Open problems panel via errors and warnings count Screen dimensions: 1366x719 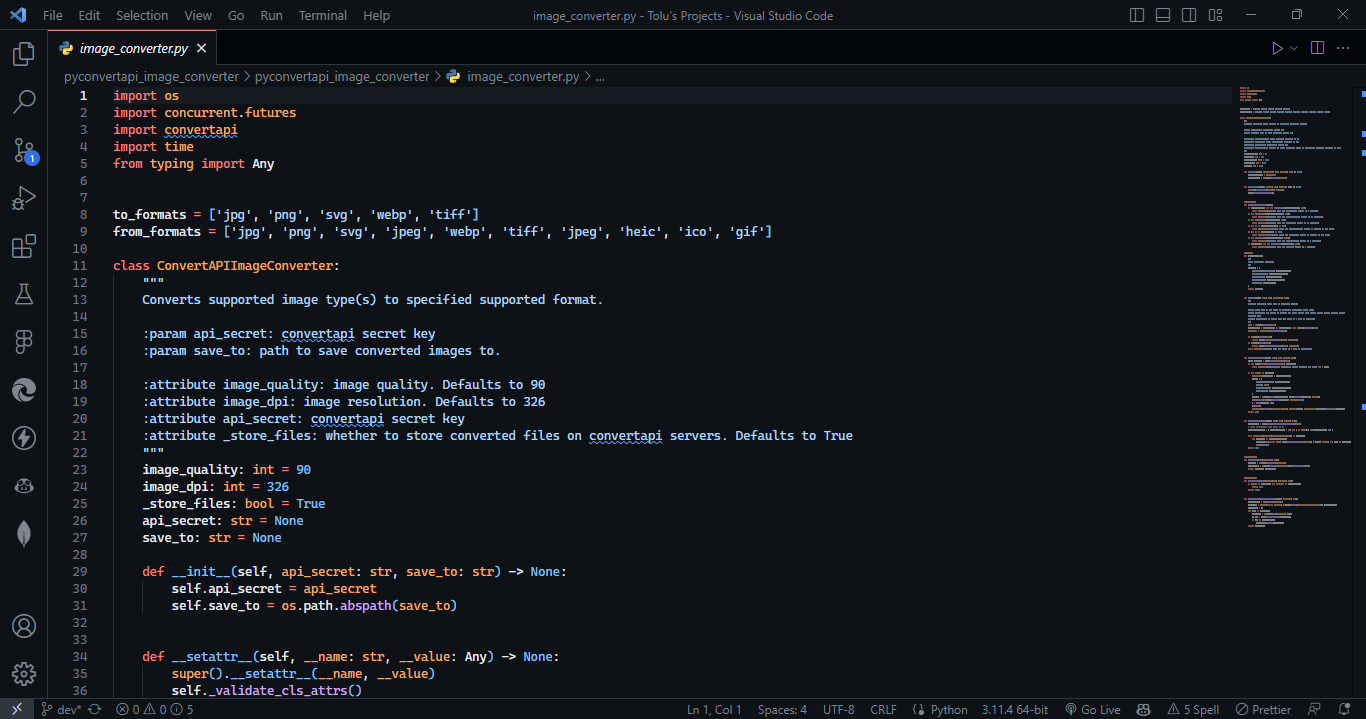tap(154, 709)
